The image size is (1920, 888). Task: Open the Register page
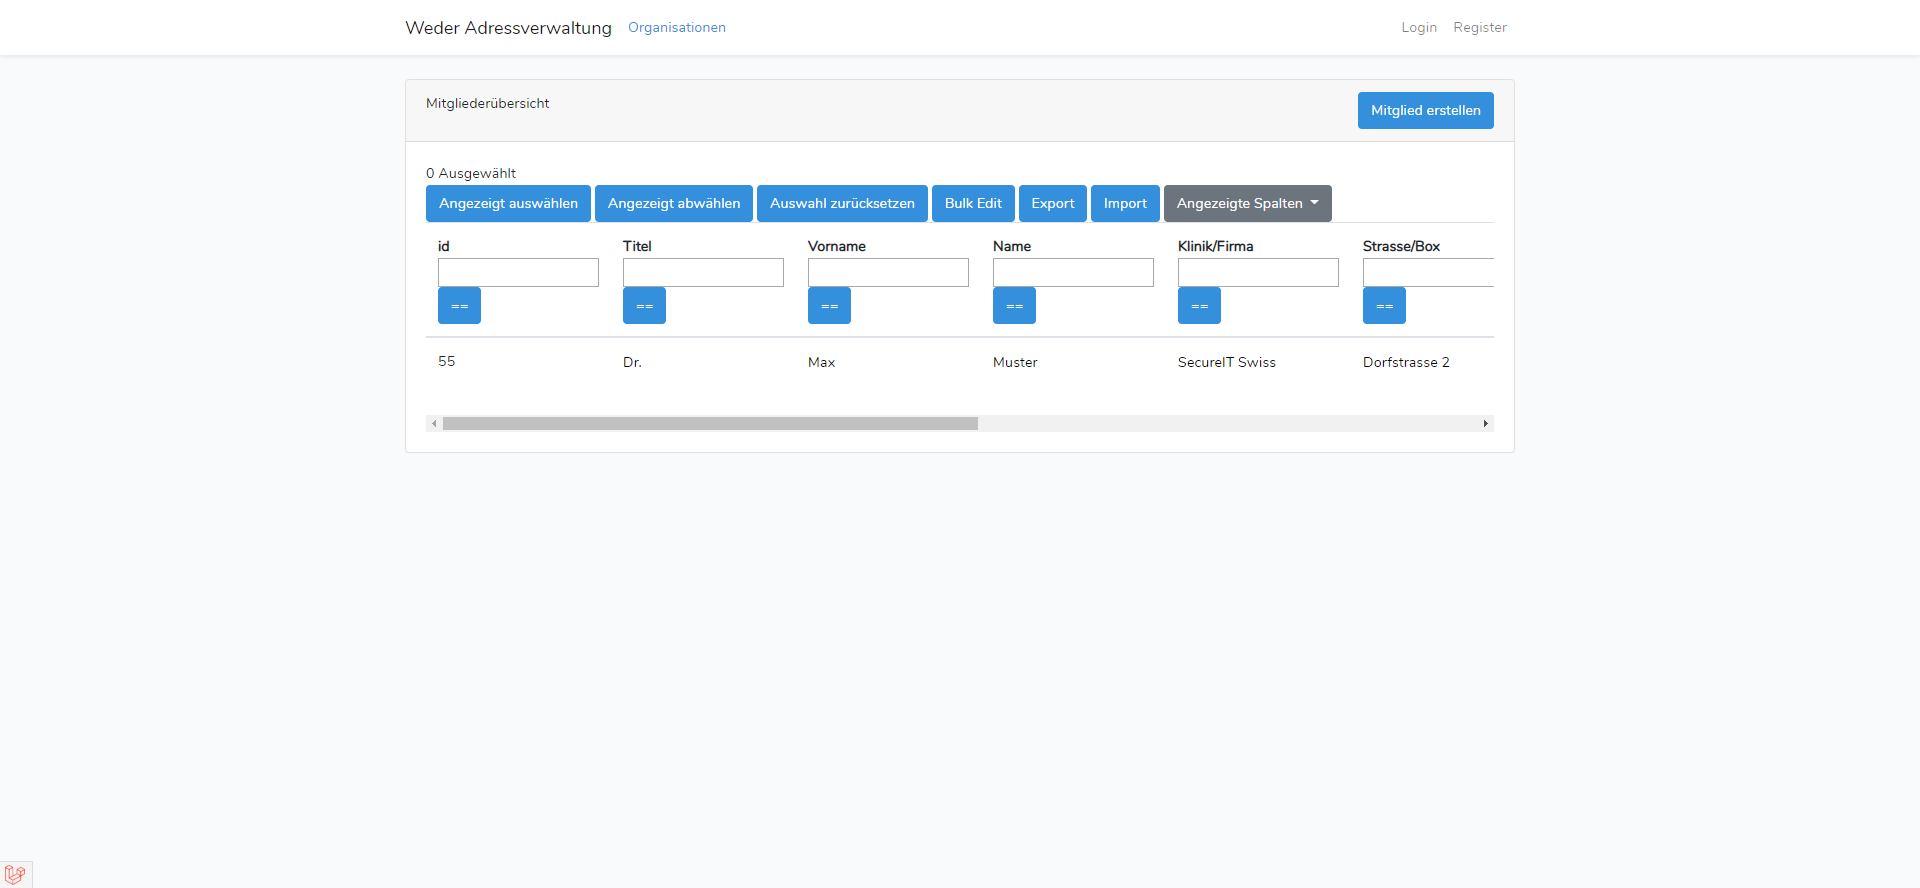(1479, 28)
